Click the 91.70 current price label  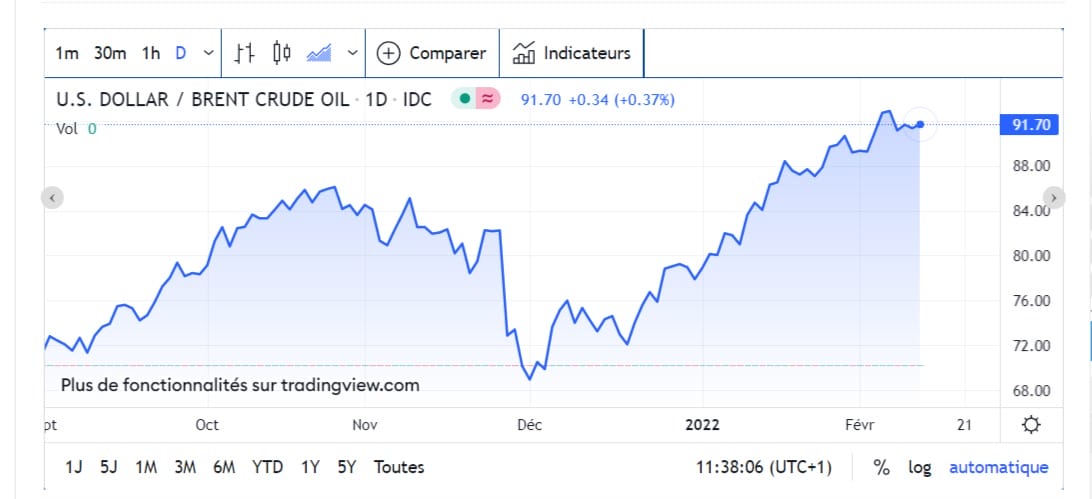[1030, 125]
